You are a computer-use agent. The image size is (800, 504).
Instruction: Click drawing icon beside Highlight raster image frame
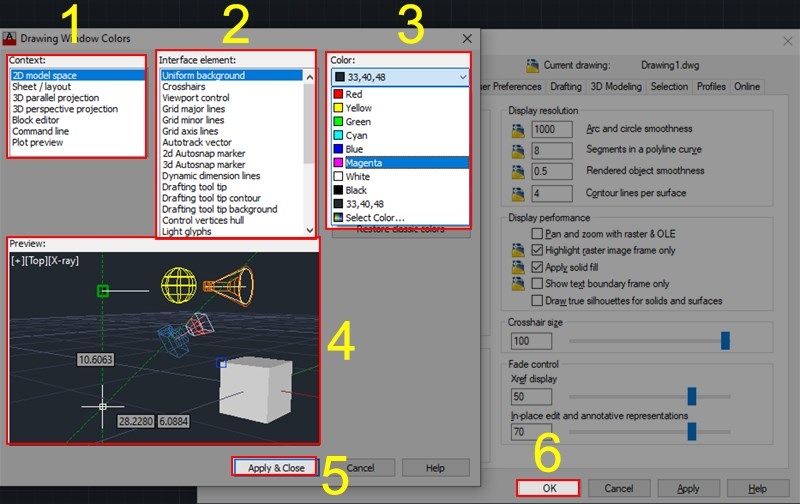(x=518, y=250)
